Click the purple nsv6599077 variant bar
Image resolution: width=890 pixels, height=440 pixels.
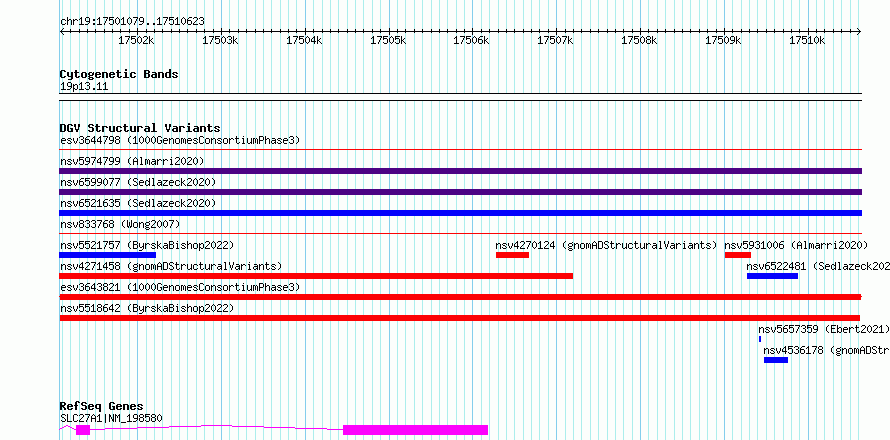pos(461,192)
